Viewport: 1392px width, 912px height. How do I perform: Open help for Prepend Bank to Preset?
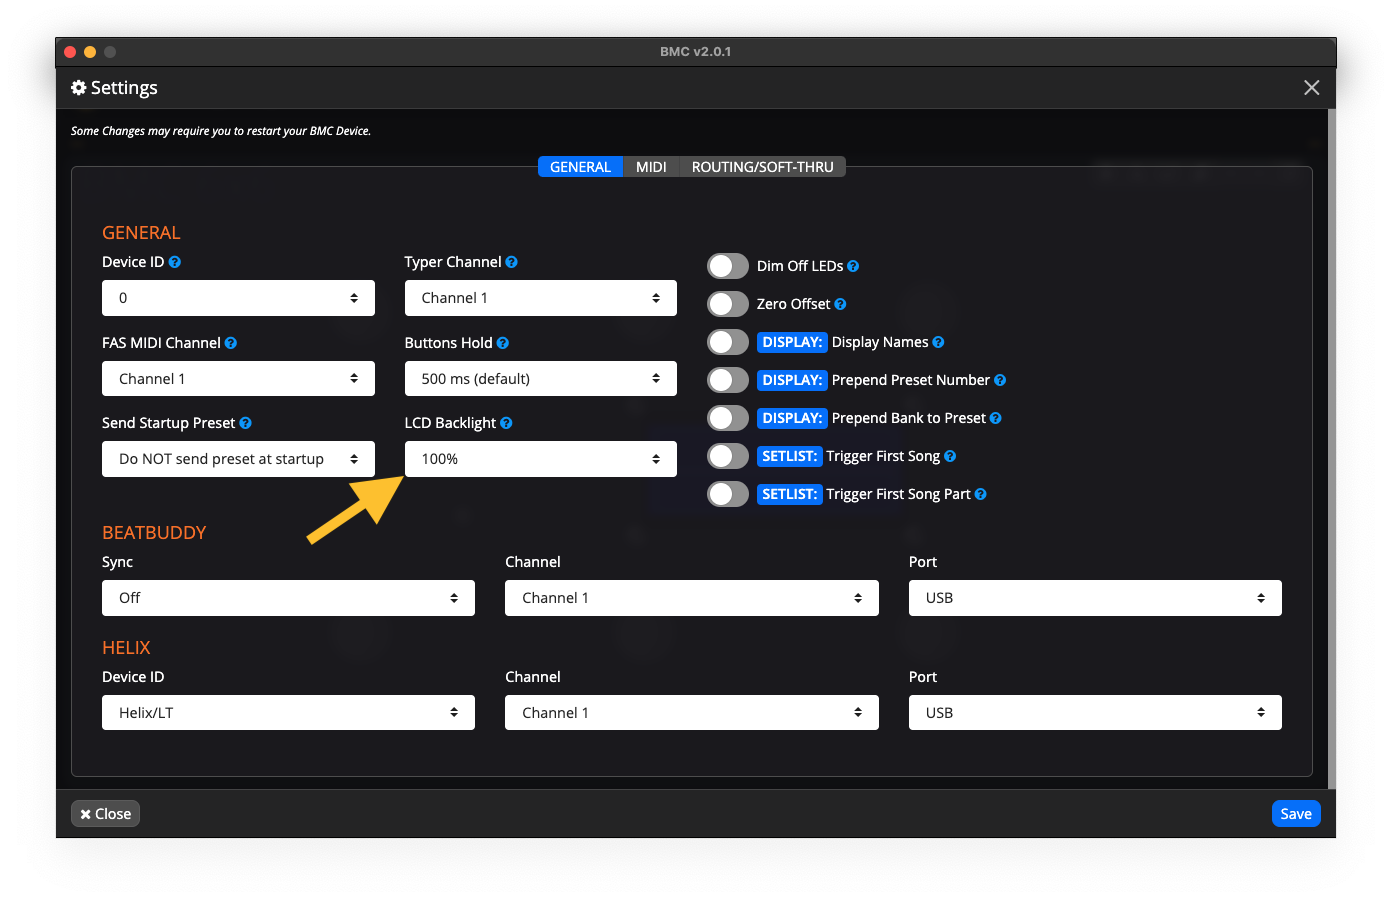[x=995, y=418]
